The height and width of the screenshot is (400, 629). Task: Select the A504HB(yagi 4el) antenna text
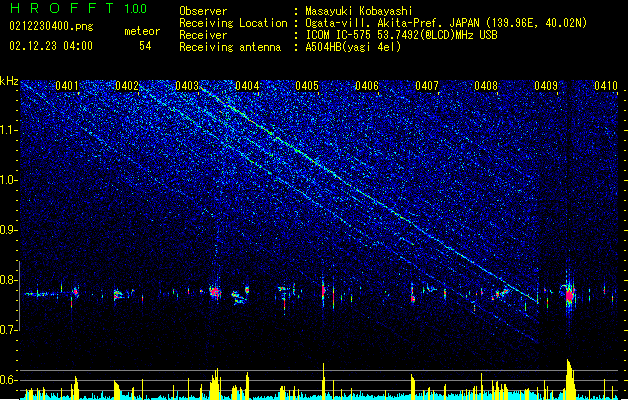[x=353, y=47]
